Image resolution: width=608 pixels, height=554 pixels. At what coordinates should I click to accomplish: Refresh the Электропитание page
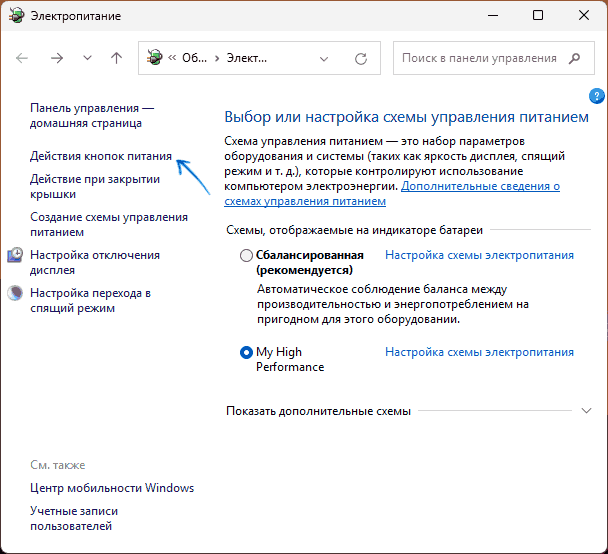coord(361,59)
